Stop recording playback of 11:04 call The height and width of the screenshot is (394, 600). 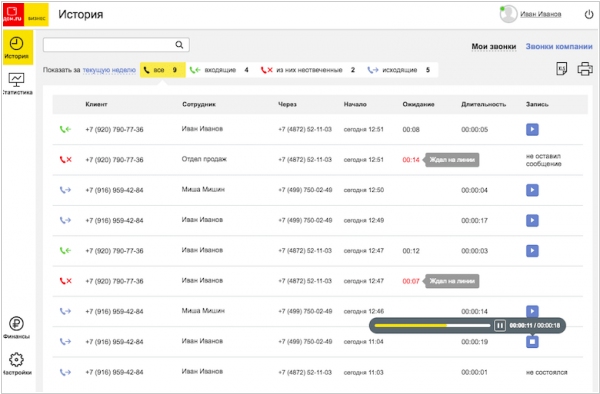coord(532,342)
